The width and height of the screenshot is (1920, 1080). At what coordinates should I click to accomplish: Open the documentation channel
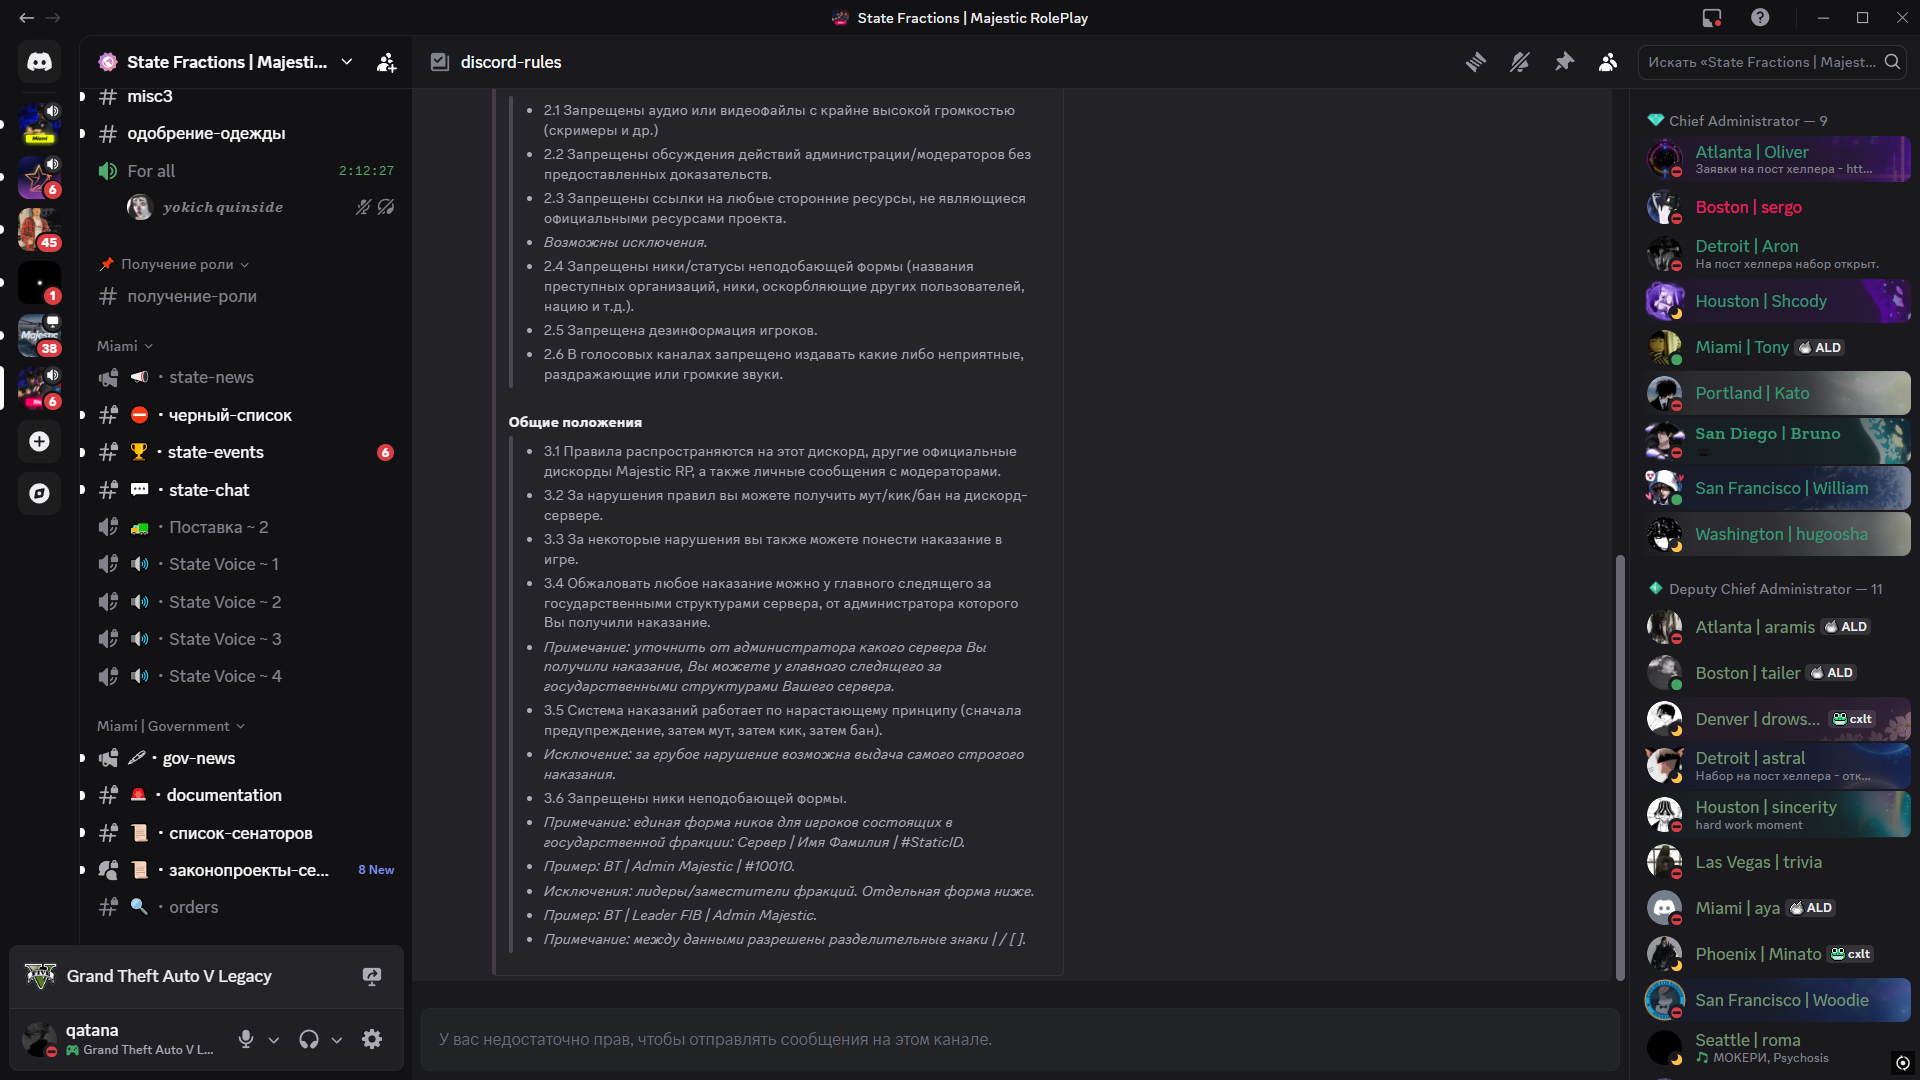tap(224, 795)
